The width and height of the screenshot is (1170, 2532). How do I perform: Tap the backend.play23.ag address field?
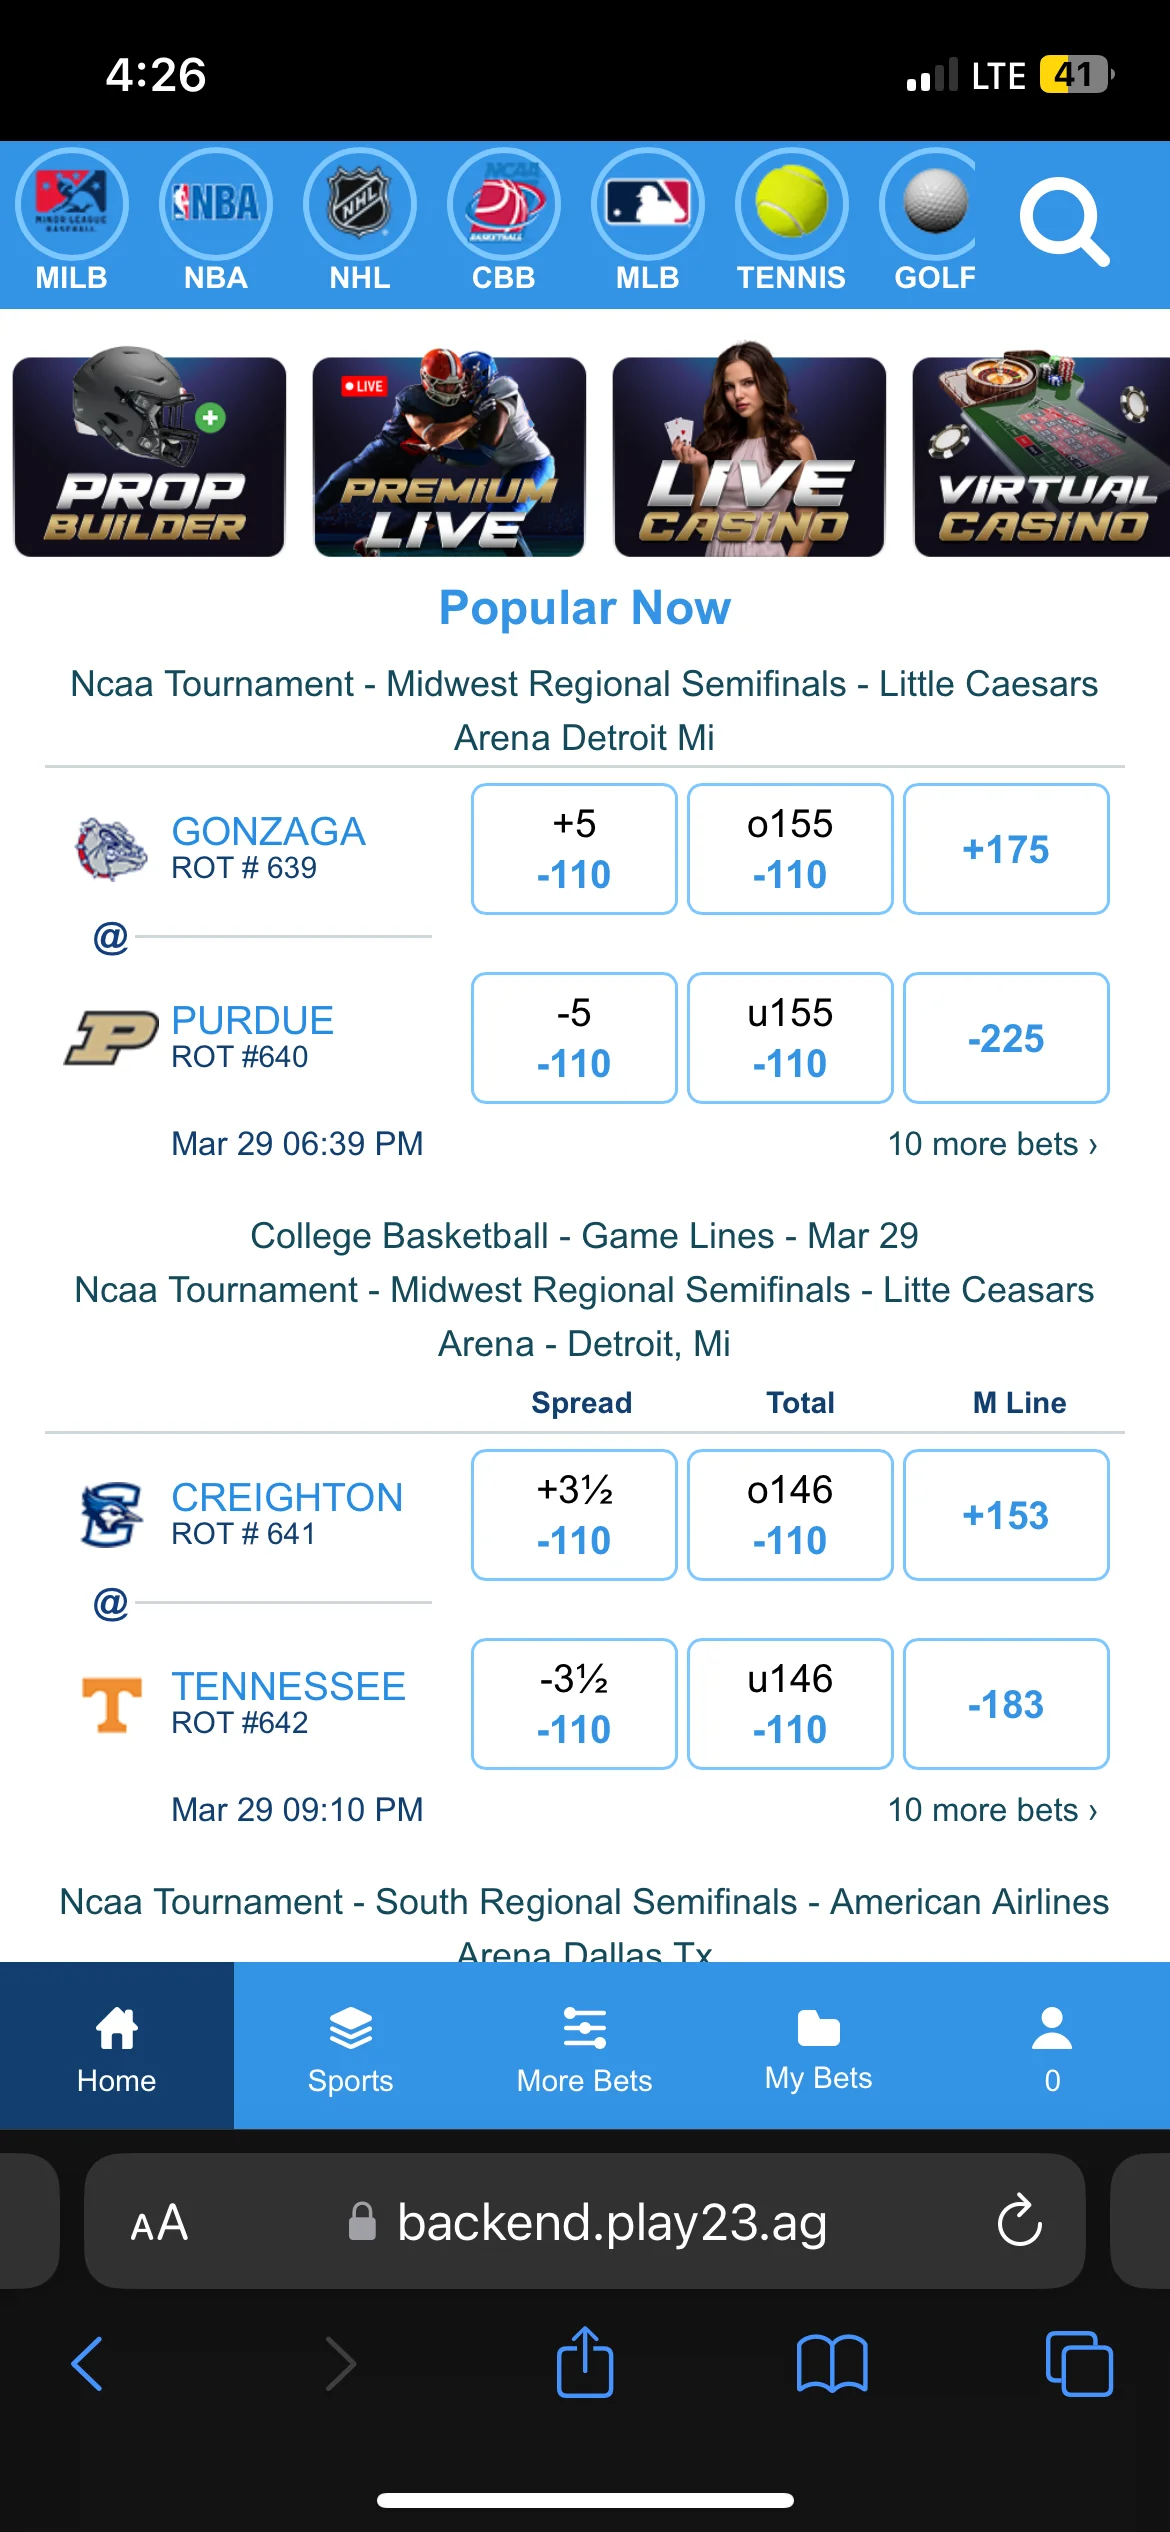pos(611,2222)
